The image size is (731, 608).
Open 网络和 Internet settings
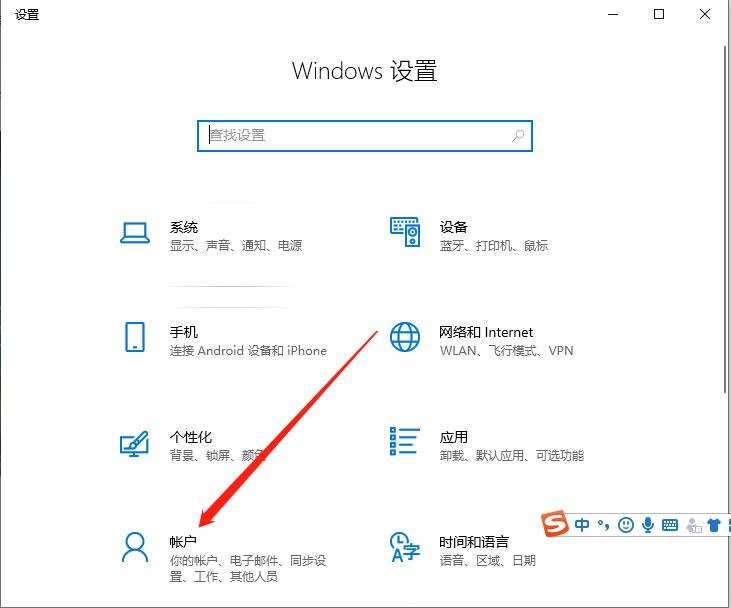[486, 332]
